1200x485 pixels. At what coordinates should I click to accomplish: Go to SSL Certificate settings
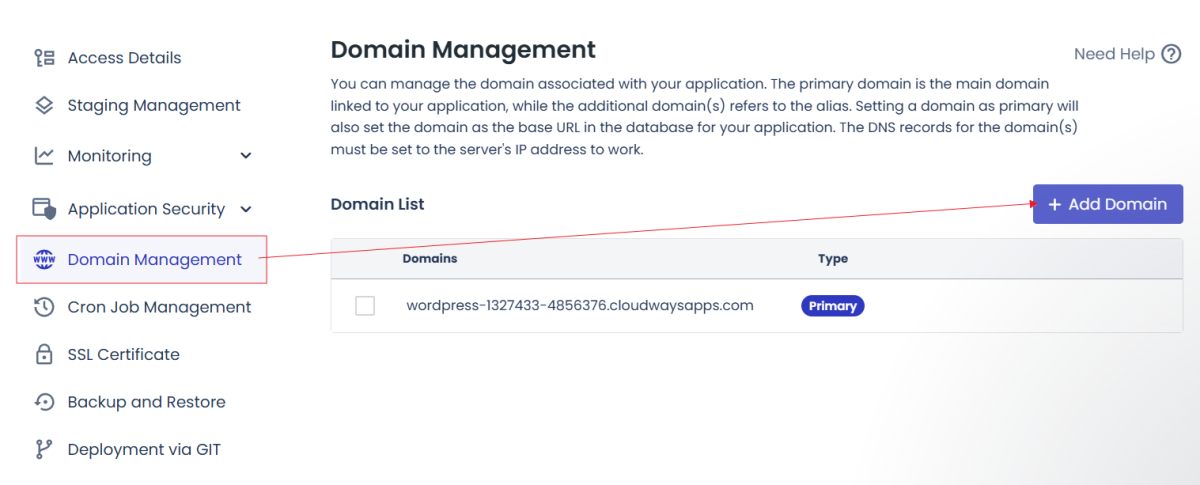(x=123, y=355)
